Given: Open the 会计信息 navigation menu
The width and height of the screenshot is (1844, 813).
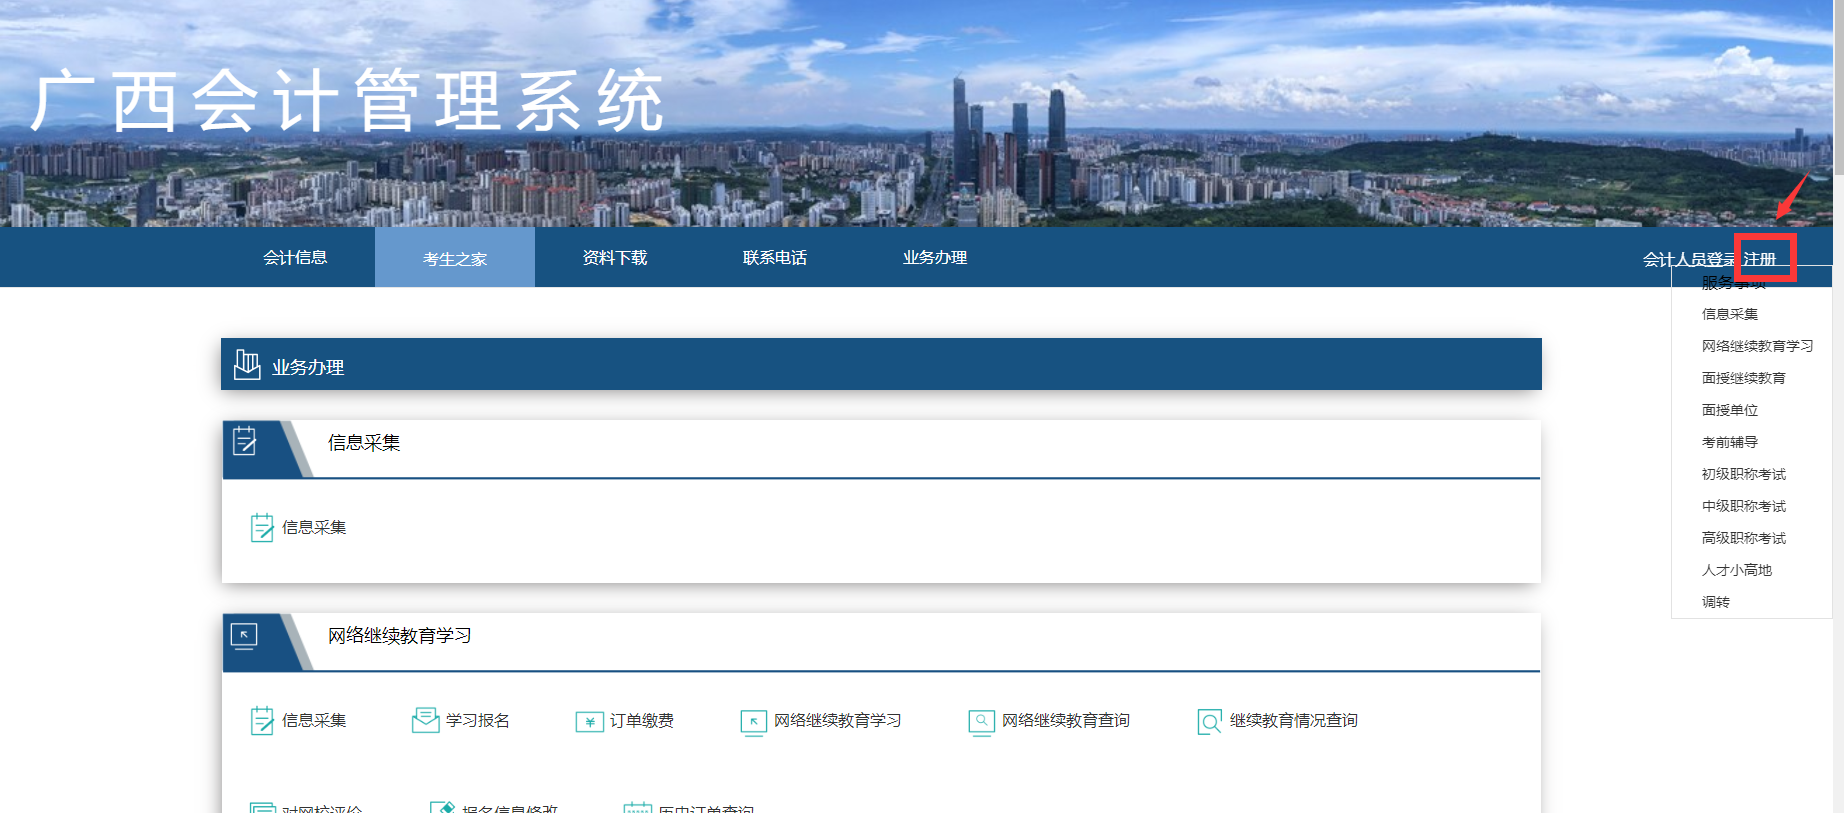Looking at the screenshot, I should pyautogui.click(x=295, y=257).
